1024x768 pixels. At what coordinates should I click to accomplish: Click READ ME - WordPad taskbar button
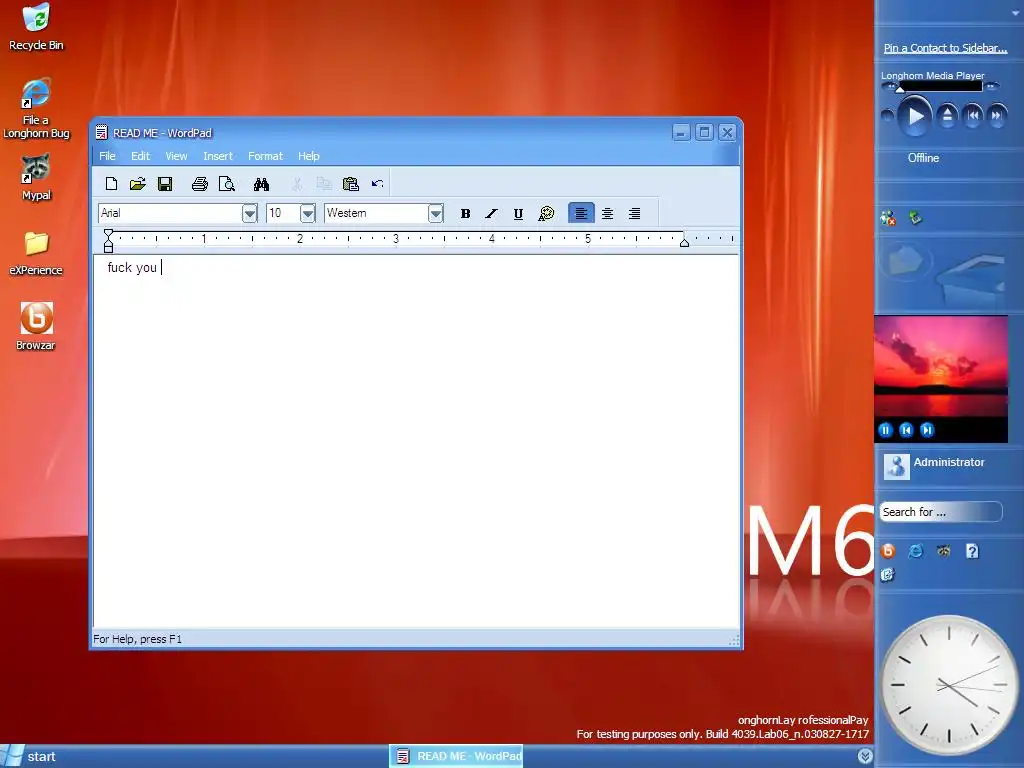tap(456, 756)
